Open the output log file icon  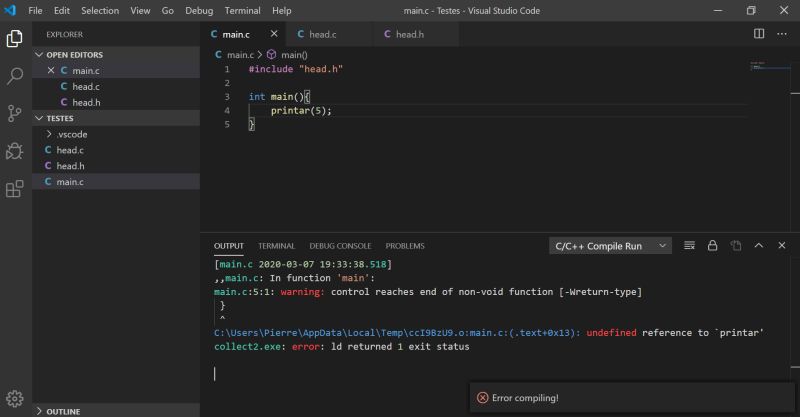click(x=735, y=246)
